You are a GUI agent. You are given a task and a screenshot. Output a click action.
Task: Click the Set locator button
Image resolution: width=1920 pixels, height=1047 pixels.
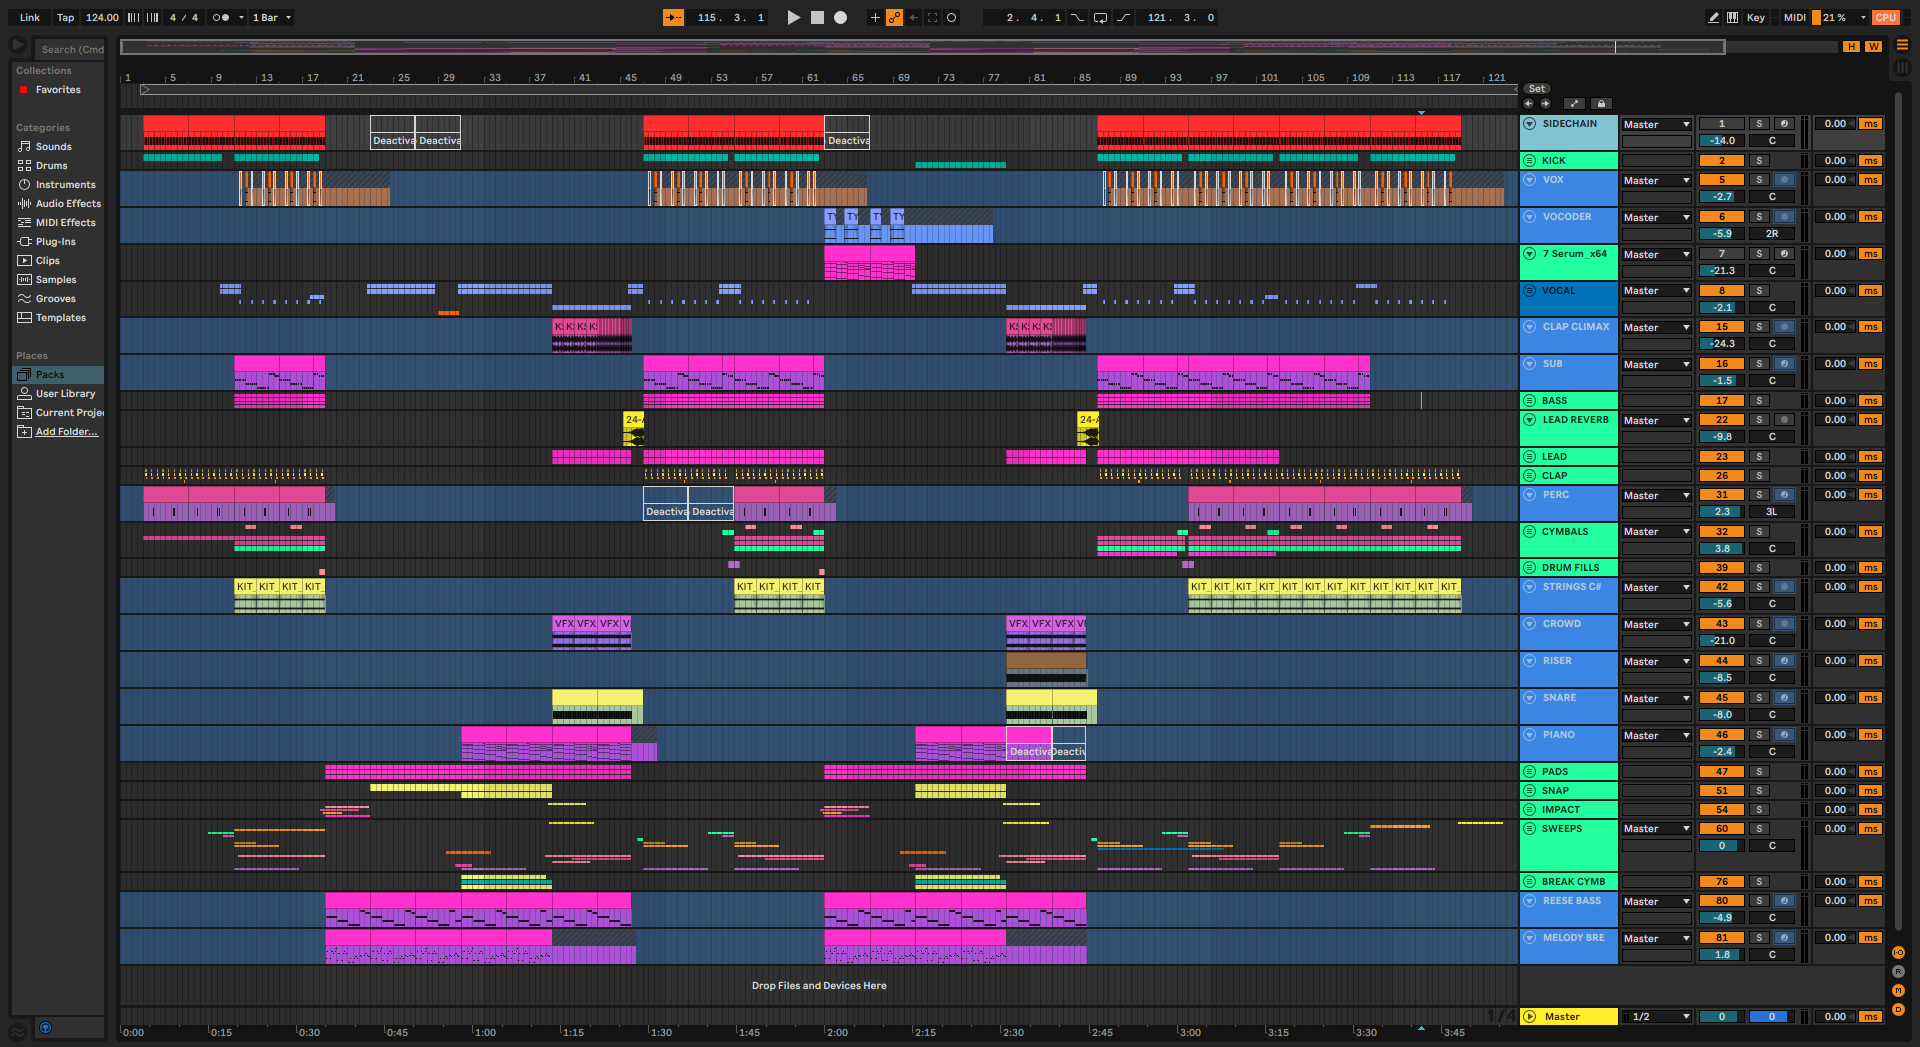1537,89
